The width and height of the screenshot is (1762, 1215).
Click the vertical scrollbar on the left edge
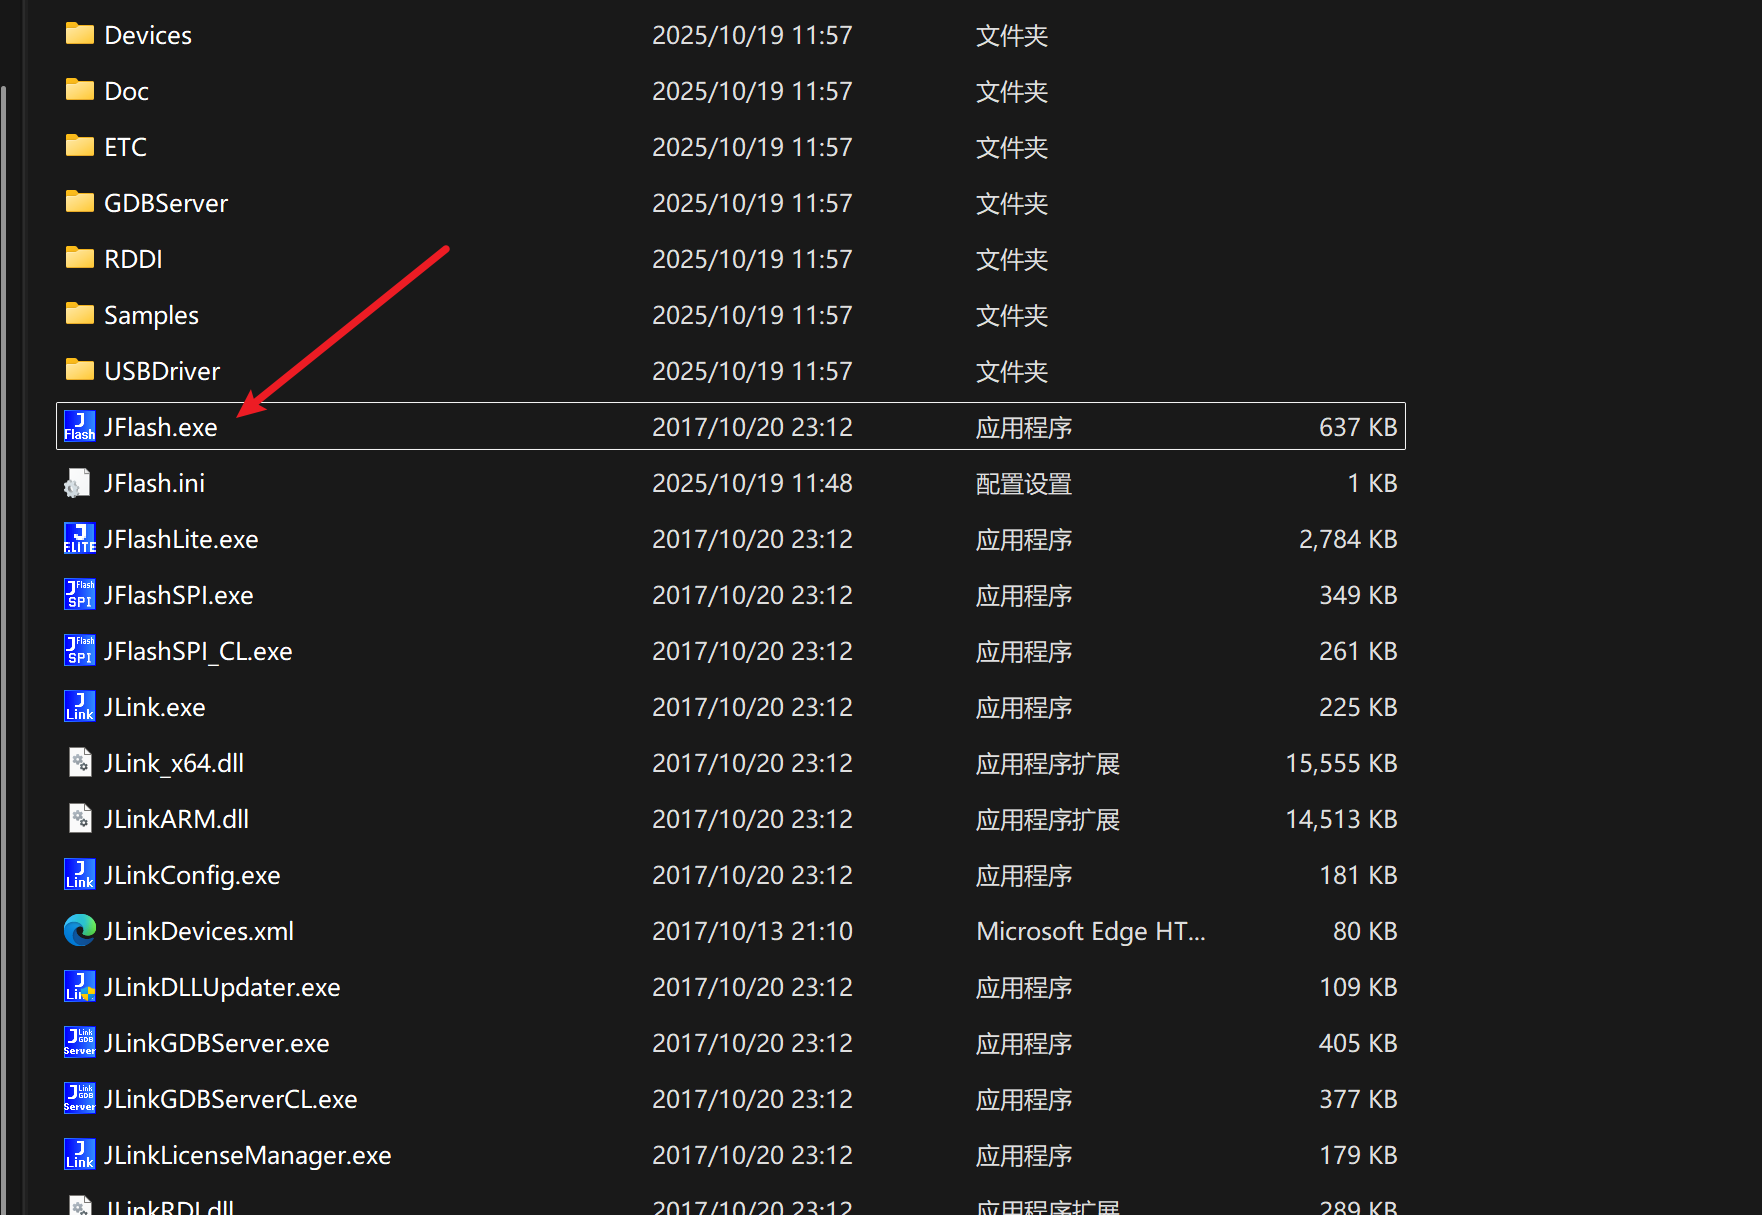click(x=4, y=650)
